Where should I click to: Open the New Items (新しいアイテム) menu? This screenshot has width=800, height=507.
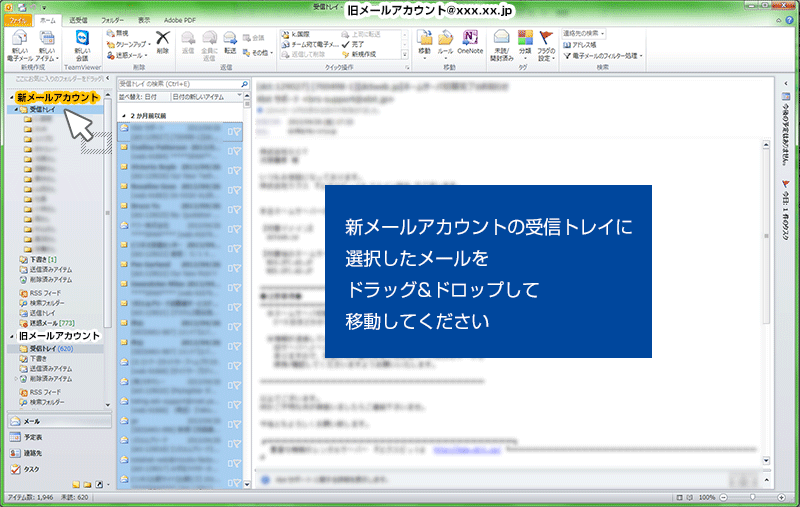pyautogui.click(x=47, y=46)
